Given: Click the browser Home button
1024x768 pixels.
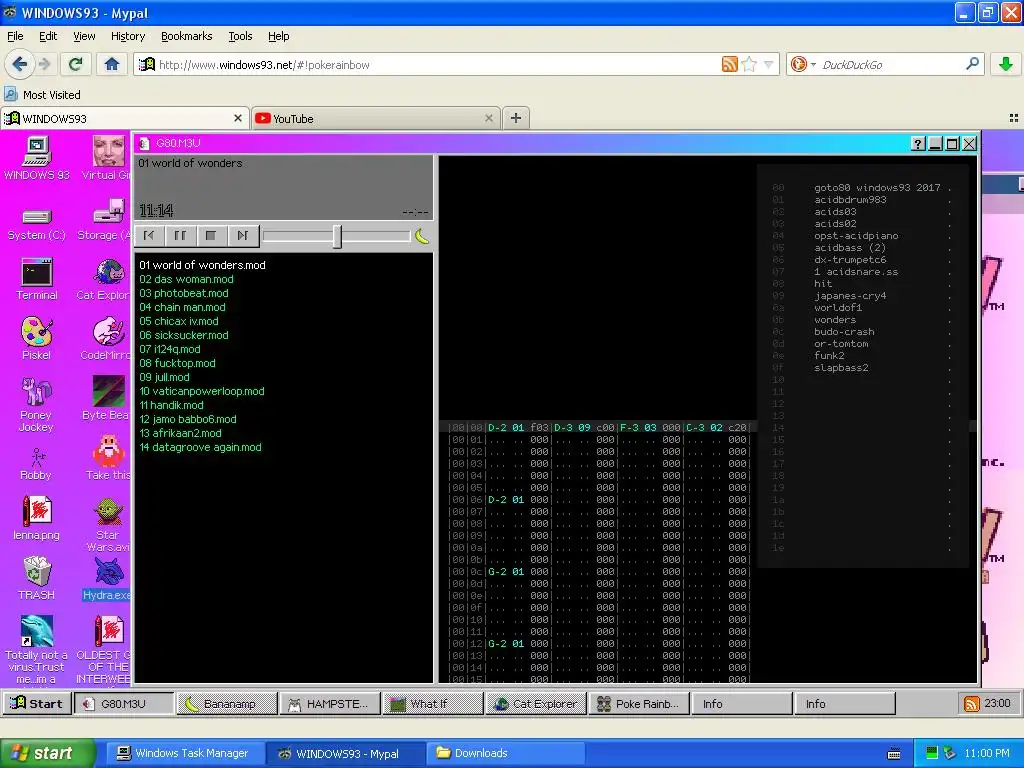Looking at the screenshot, I should point(112,64).
